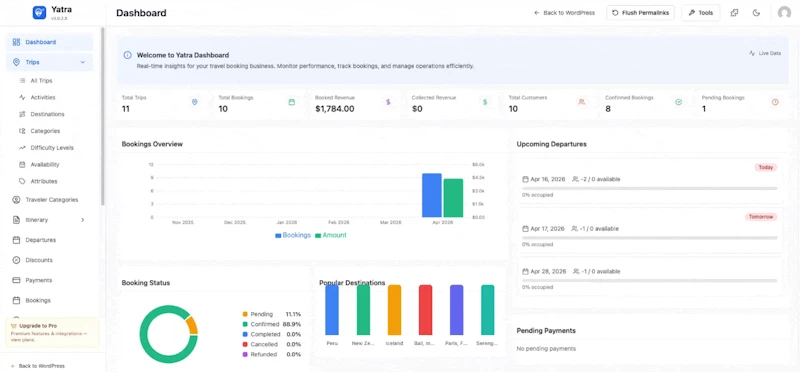Click the Total Trips pin icon
The width and height of the screenshot is (800, 372).
coord(194,102)
